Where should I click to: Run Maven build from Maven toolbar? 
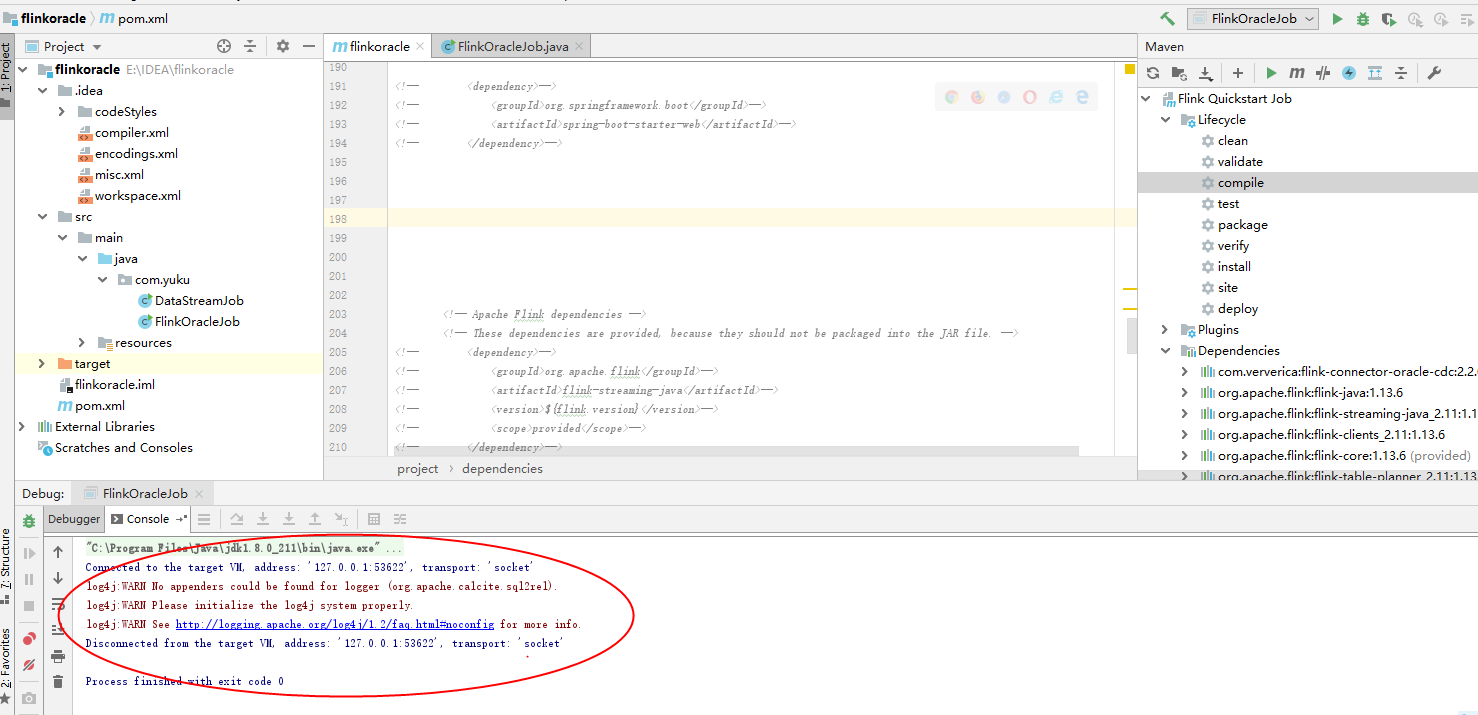point(1271,73)
